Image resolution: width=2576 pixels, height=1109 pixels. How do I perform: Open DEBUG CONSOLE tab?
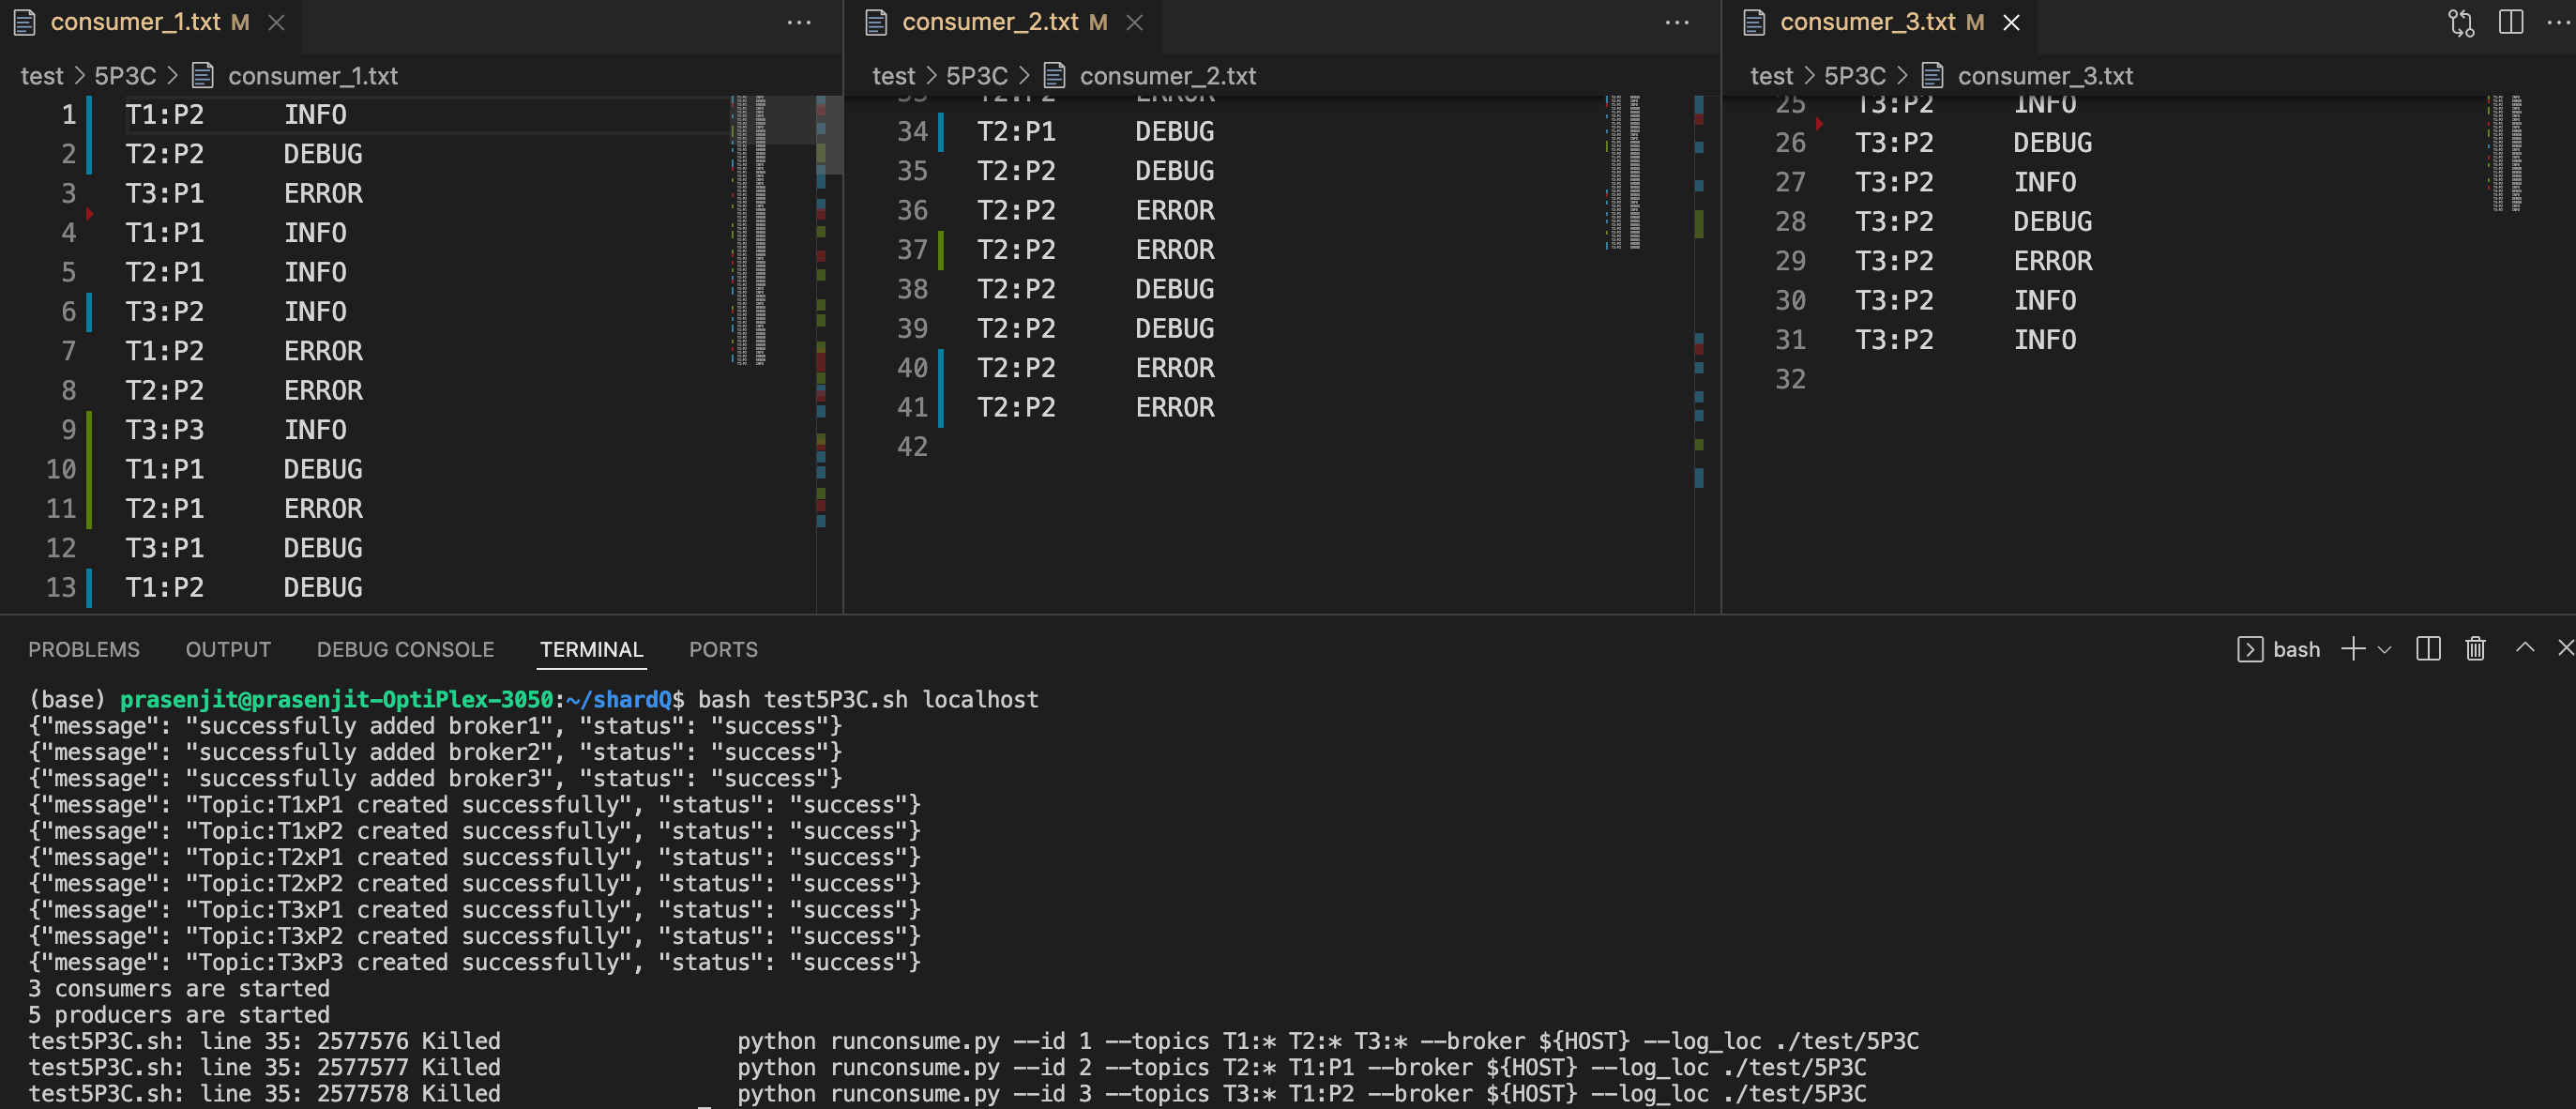(405, 650)
